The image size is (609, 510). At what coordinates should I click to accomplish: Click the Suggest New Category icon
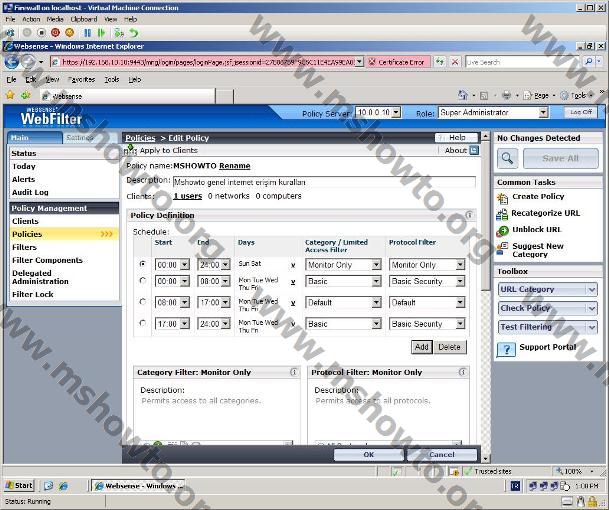coord(502,249)
